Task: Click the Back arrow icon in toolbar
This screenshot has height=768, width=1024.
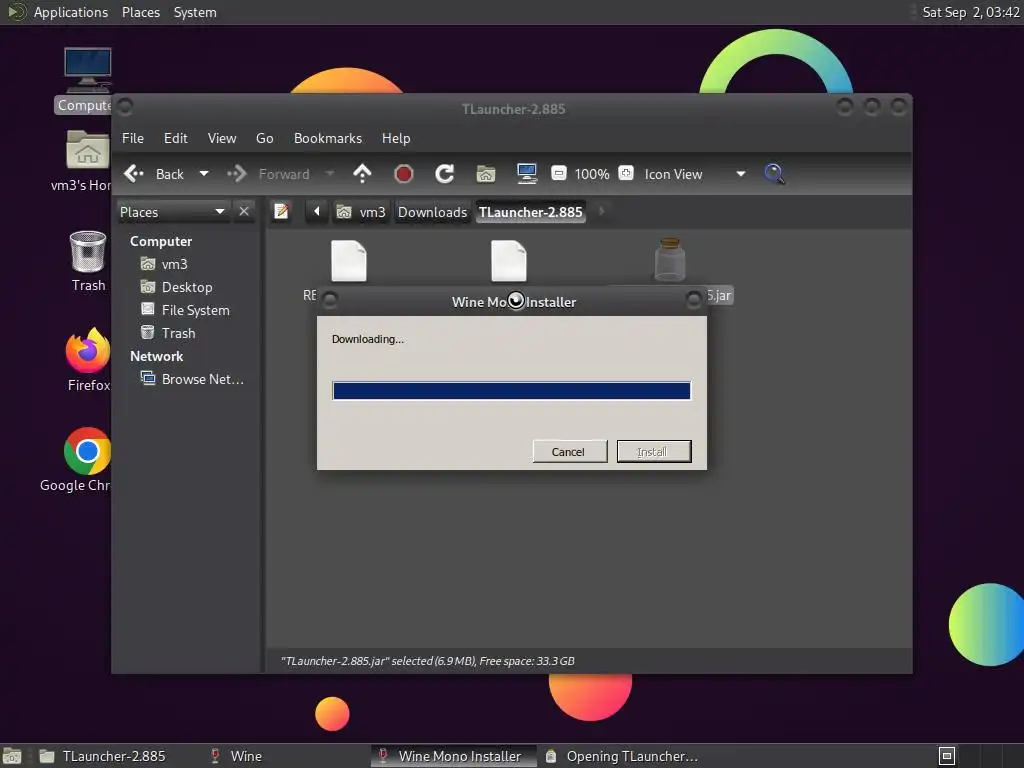Action: pos(134,174)
